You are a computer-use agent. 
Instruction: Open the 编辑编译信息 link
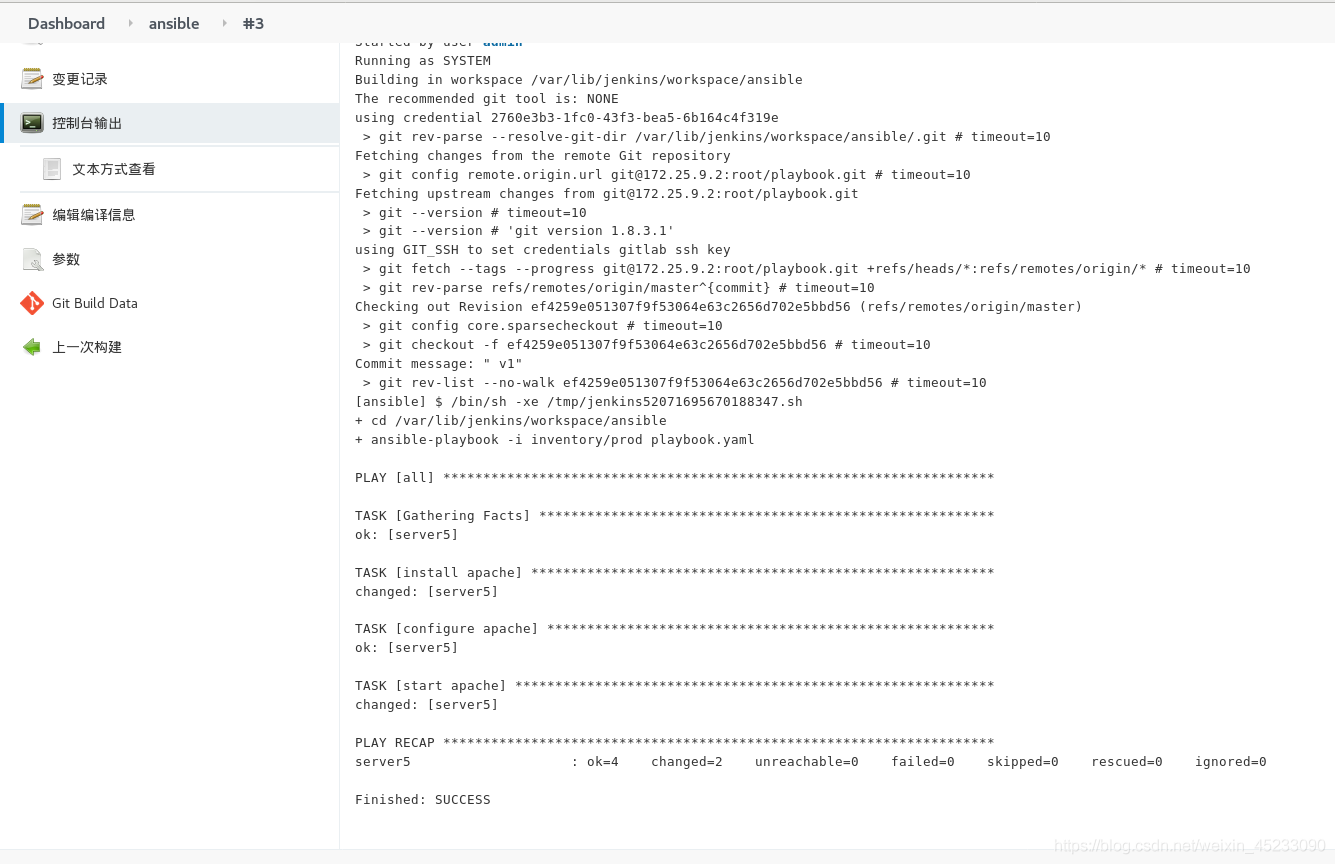pos(94,214)
